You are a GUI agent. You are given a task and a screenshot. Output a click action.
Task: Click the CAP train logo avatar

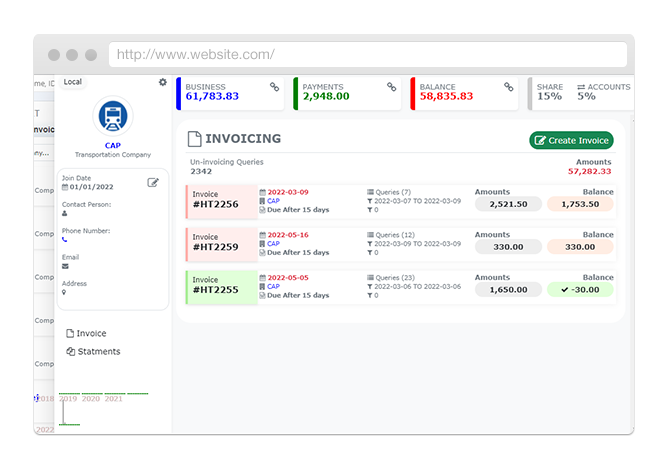pyautogui.click(x=112, y=117)
